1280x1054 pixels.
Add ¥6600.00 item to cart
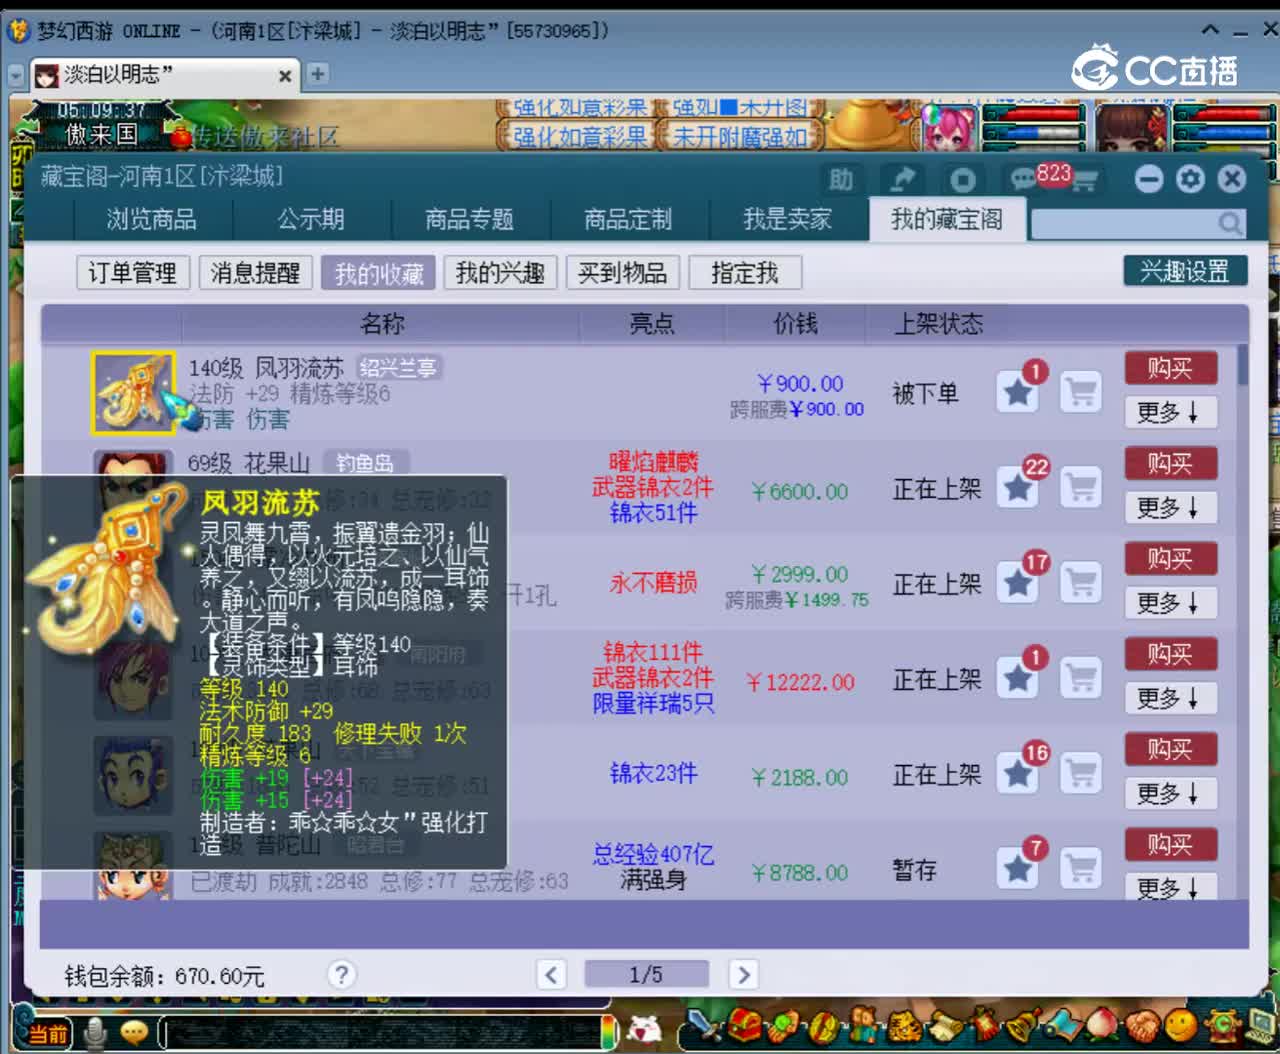click(x=1081, y=488)
